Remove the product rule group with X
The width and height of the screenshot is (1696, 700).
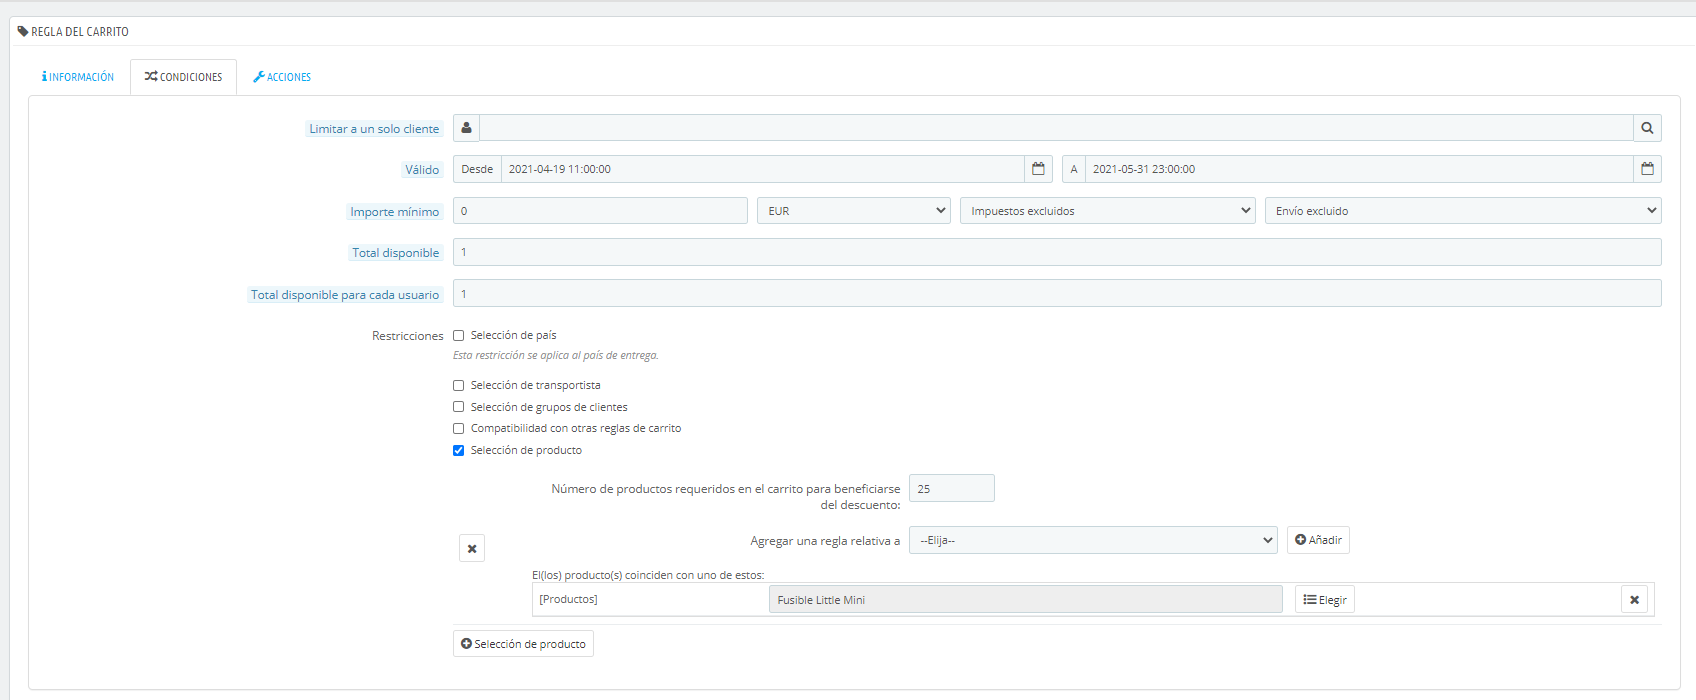472,548
